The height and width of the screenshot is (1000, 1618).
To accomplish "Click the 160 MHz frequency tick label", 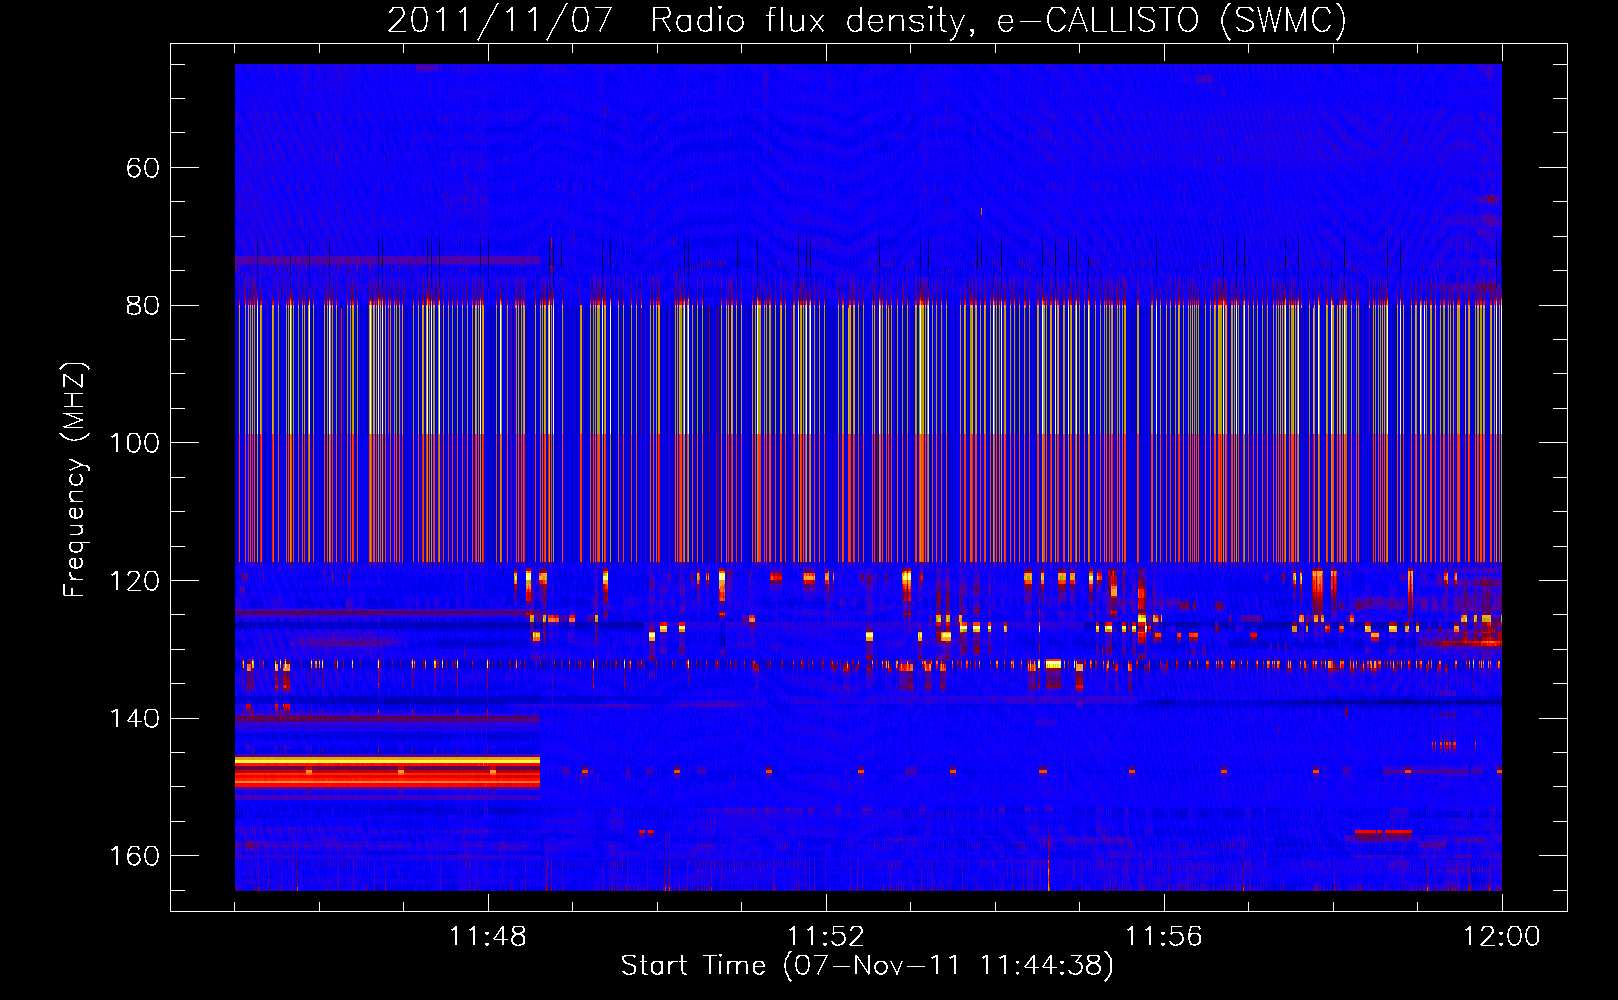I will pos(135,856).
